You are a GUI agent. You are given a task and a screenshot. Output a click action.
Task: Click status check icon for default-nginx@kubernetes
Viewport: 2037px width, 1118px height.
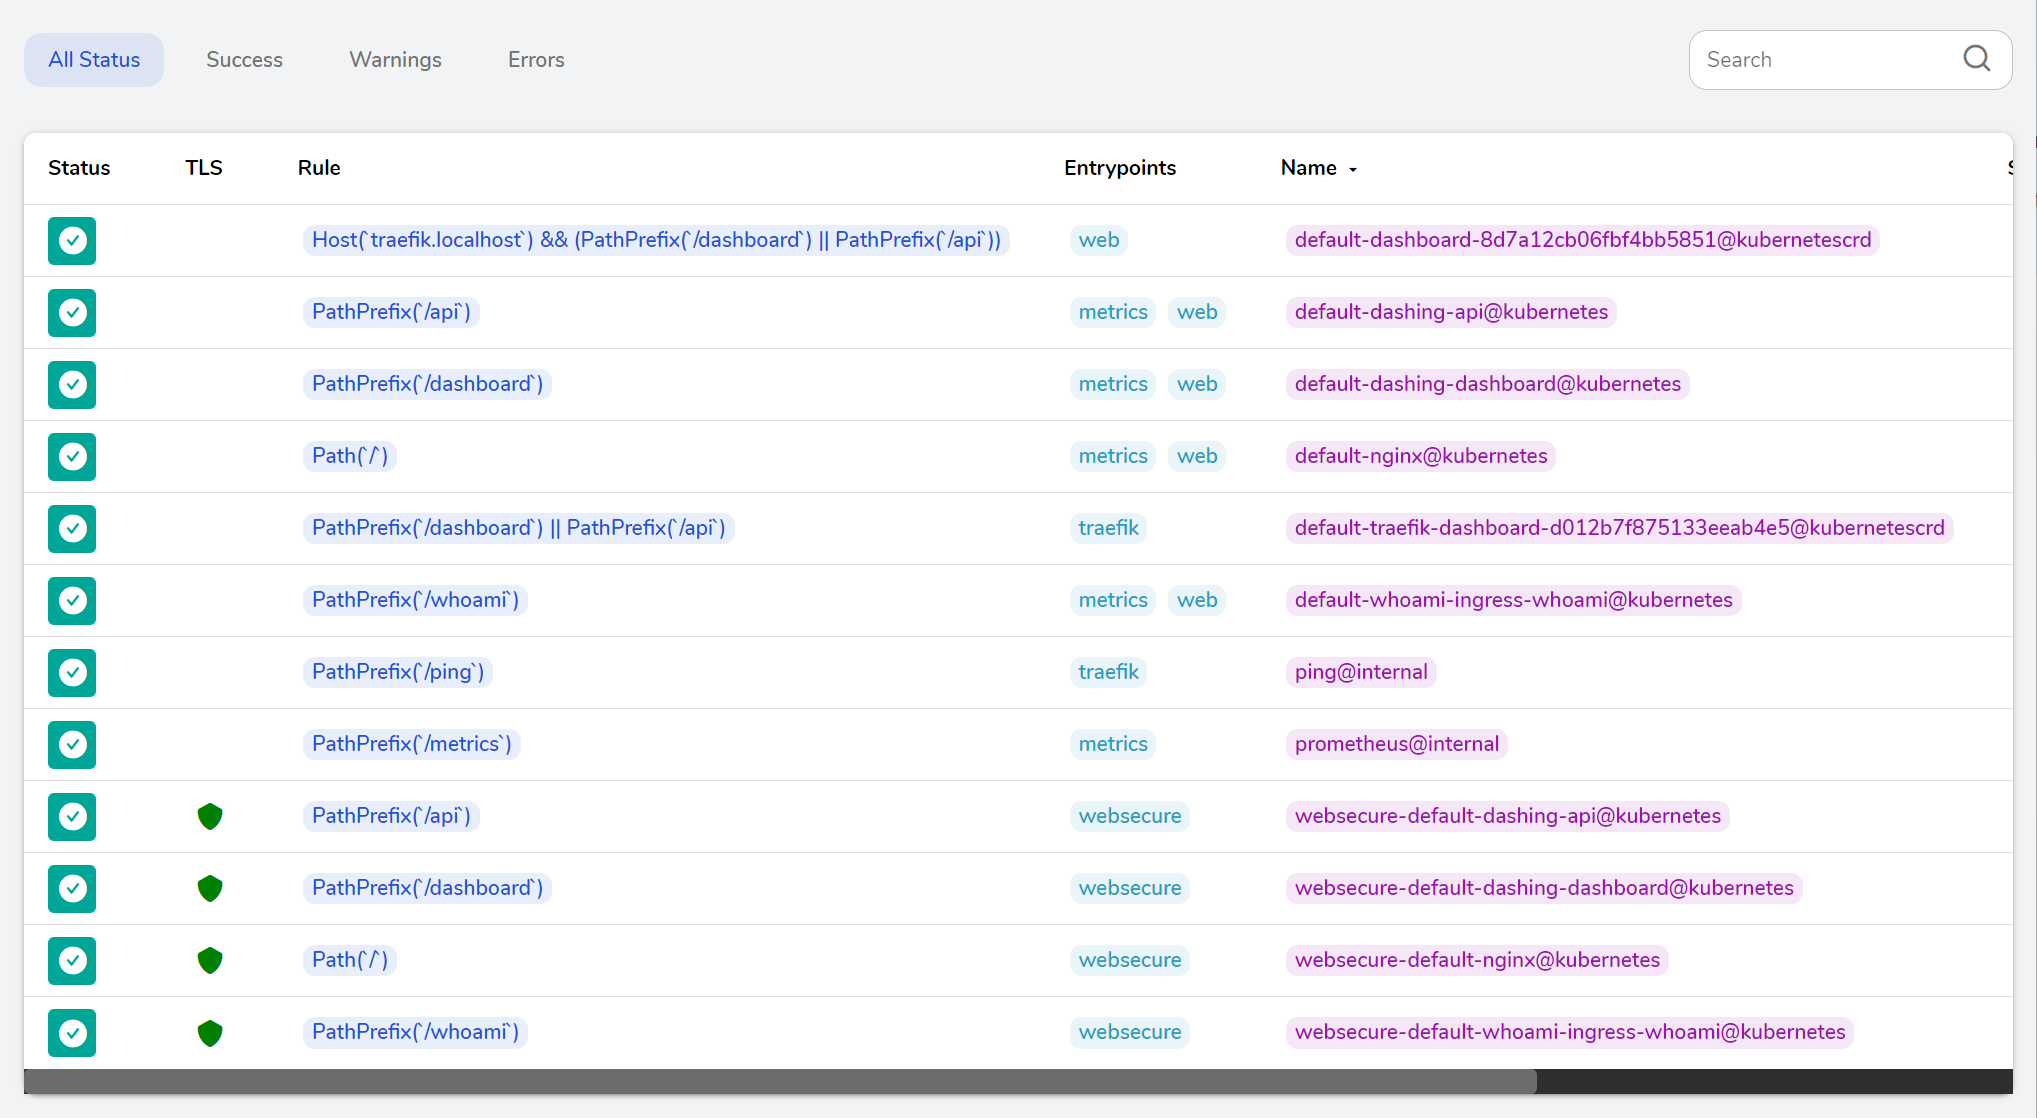coord(72,456)
